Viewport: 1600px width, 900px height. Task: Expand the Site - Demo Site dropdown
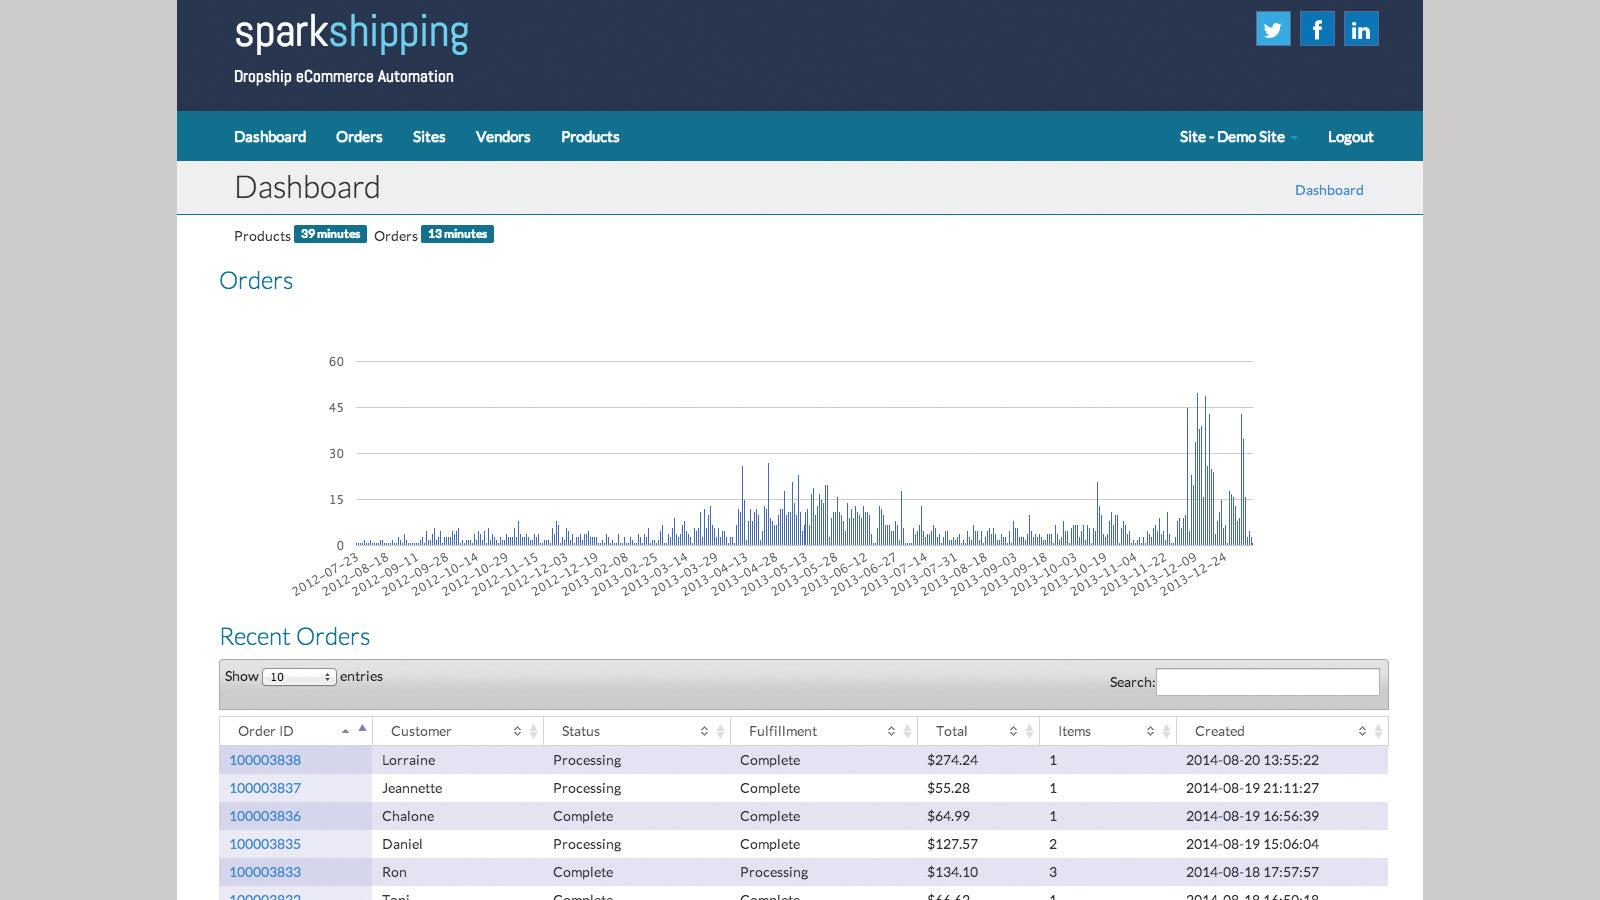tap(1238, 137)
